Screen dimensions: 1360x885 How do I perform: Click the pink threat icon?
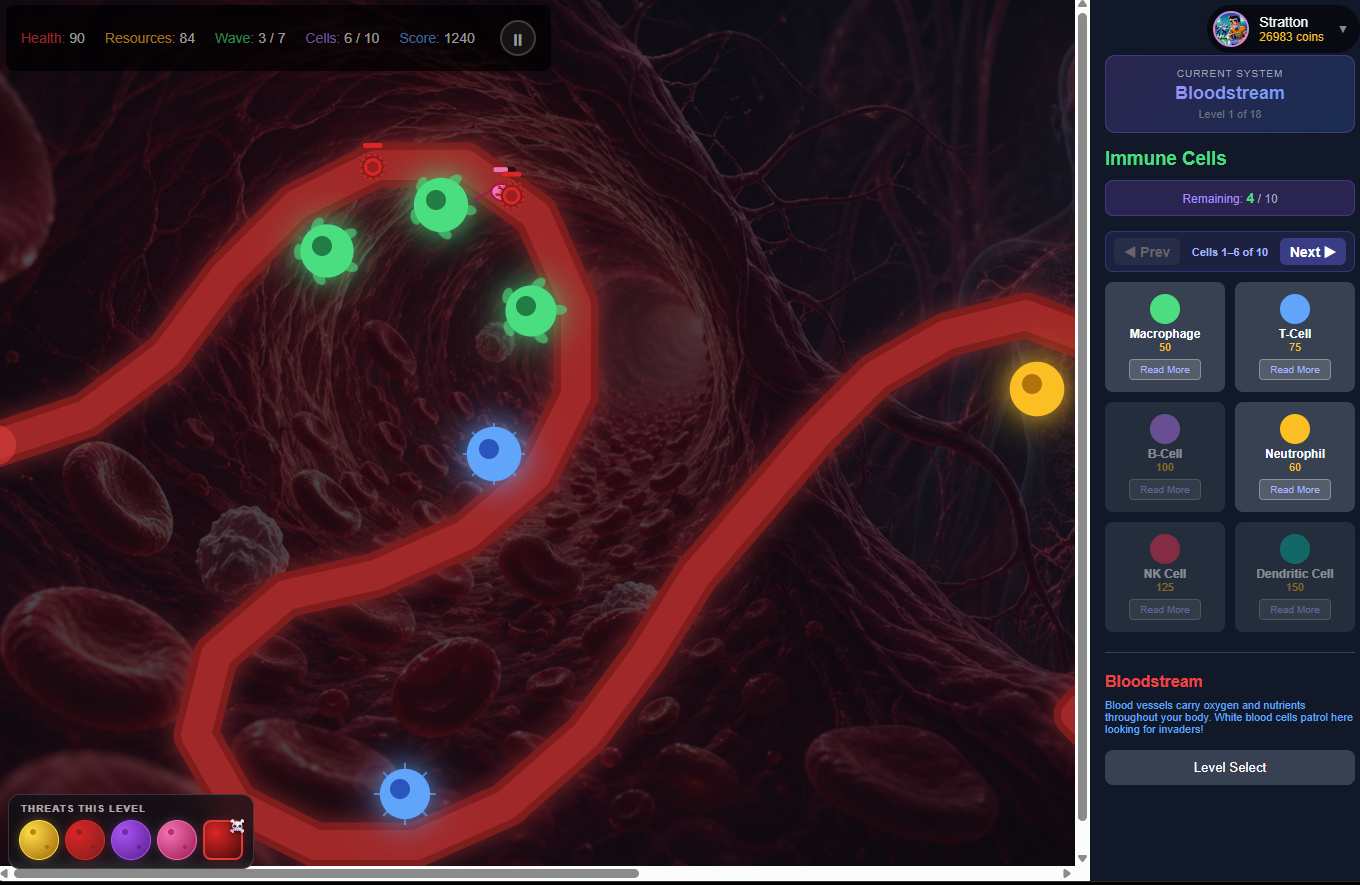point(177,840)
